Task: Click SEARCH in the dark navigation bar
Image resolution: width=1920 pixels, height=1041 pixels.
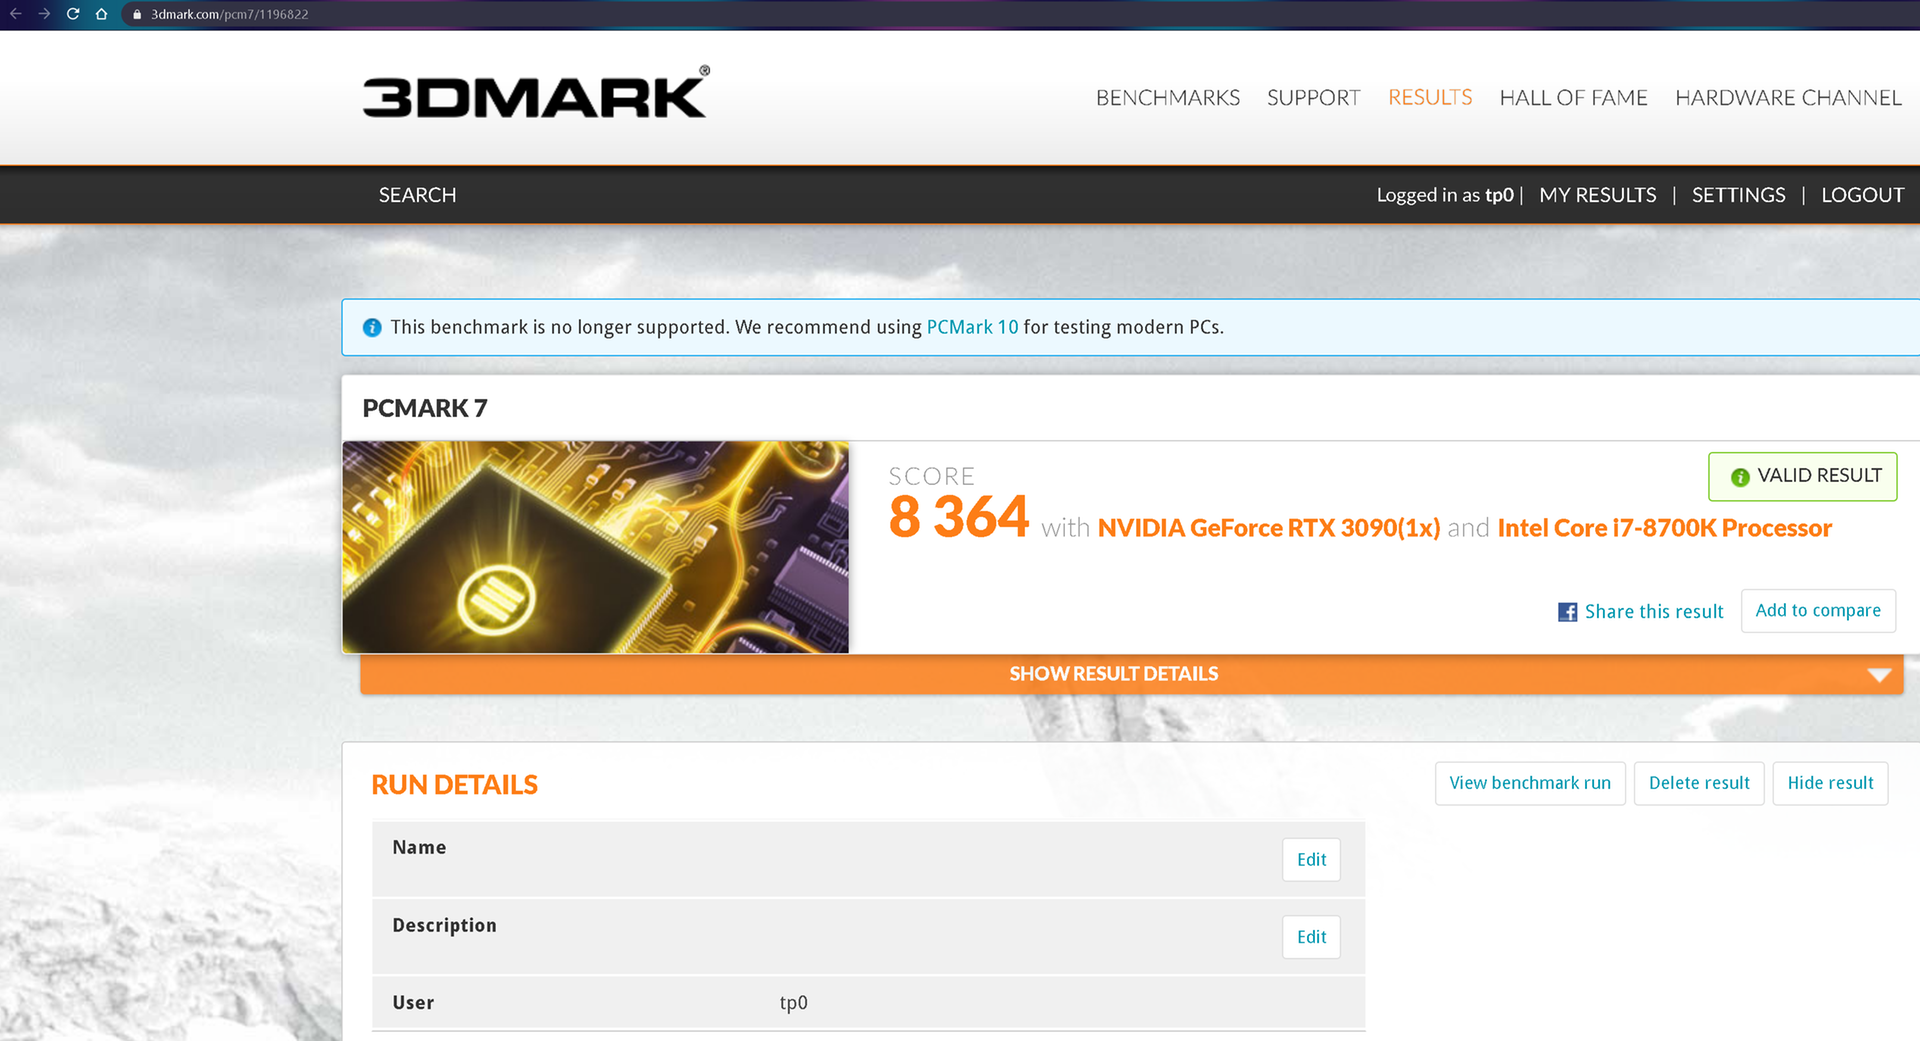Action: pos(417,195)
